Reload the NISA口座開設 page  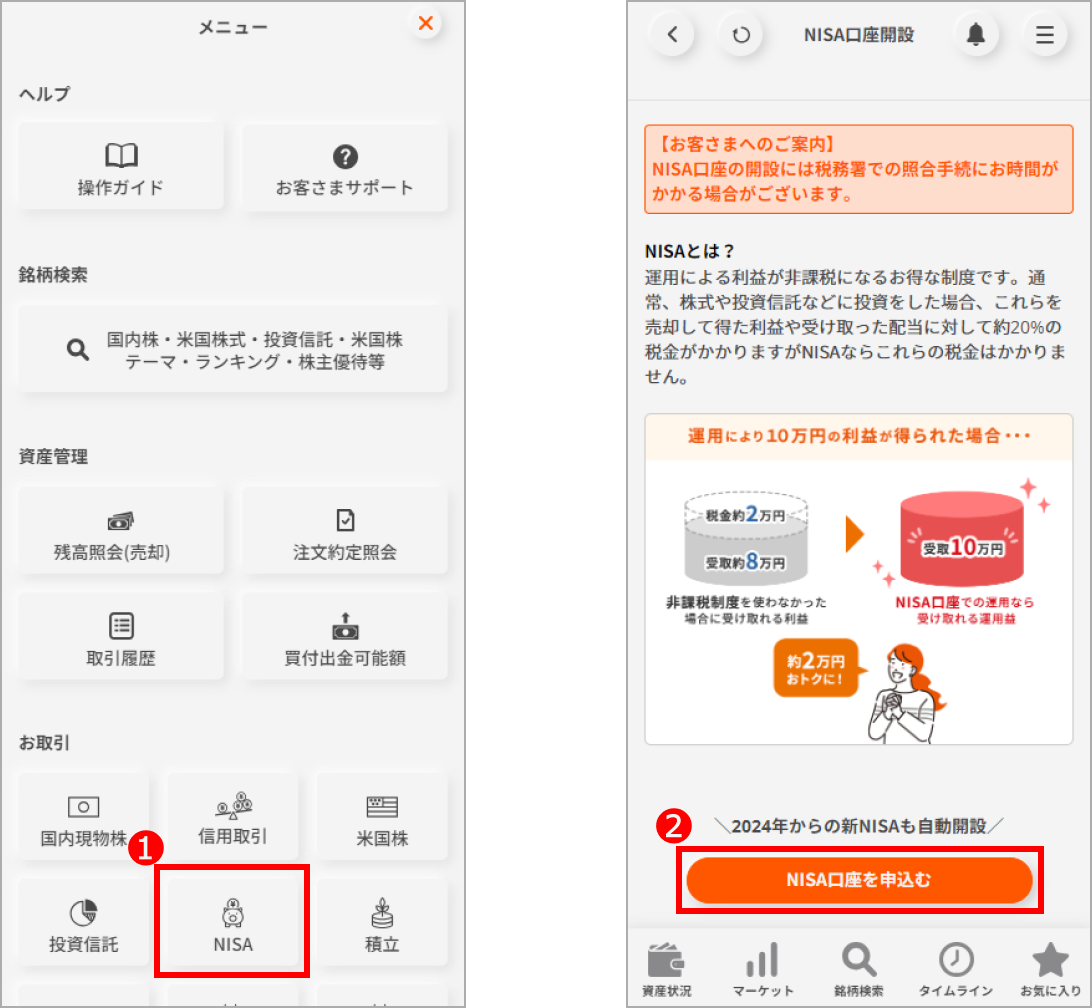click(740, 34)
